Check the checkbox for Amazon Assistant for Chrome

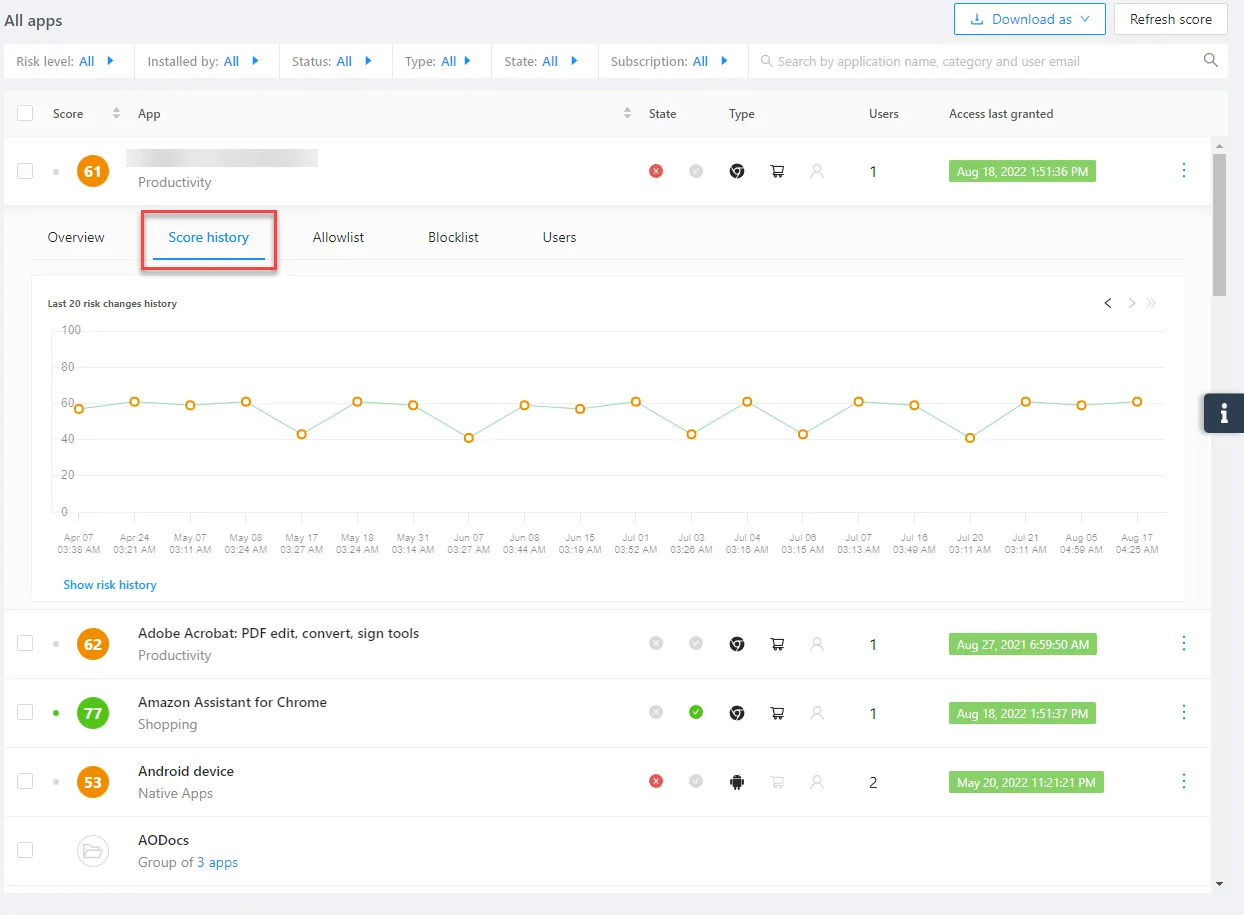tap(25, 712)
